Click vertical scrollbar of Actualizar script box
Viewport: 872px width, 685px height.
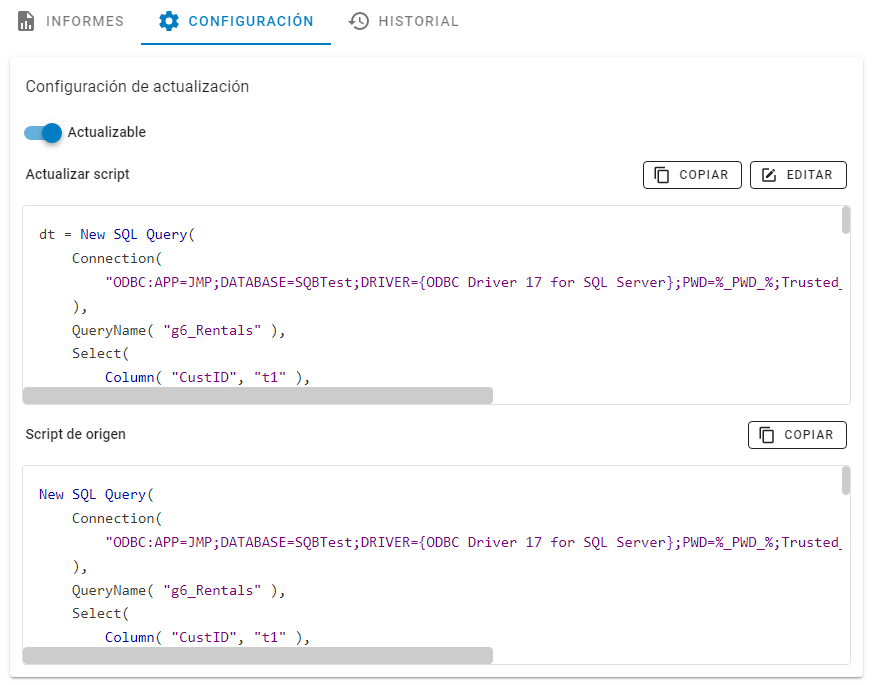(846, 220)
